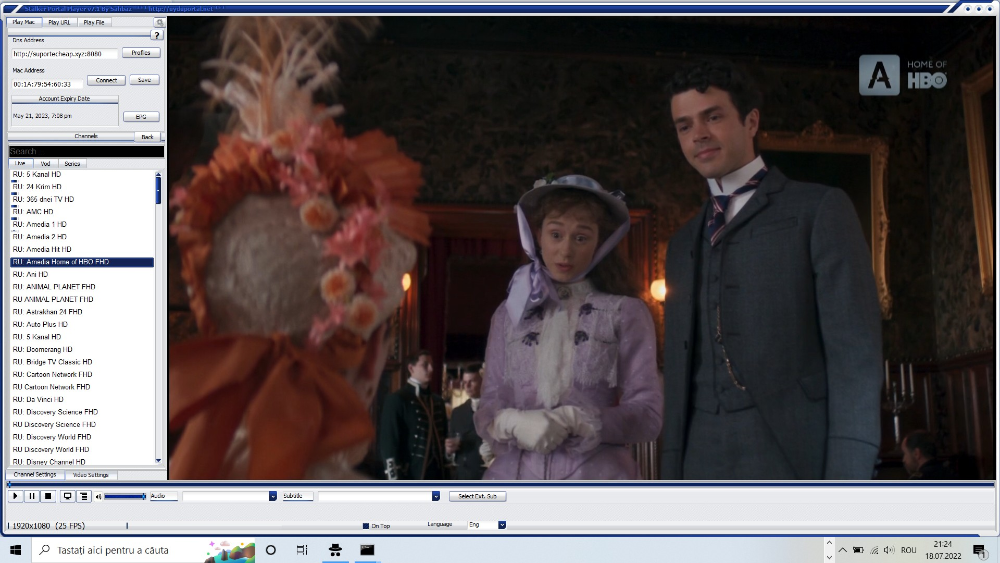The height and width of the screenshot is (563, 1000).
Task: Click the magnifier search icon at top
Action: (x=159, y=22)
